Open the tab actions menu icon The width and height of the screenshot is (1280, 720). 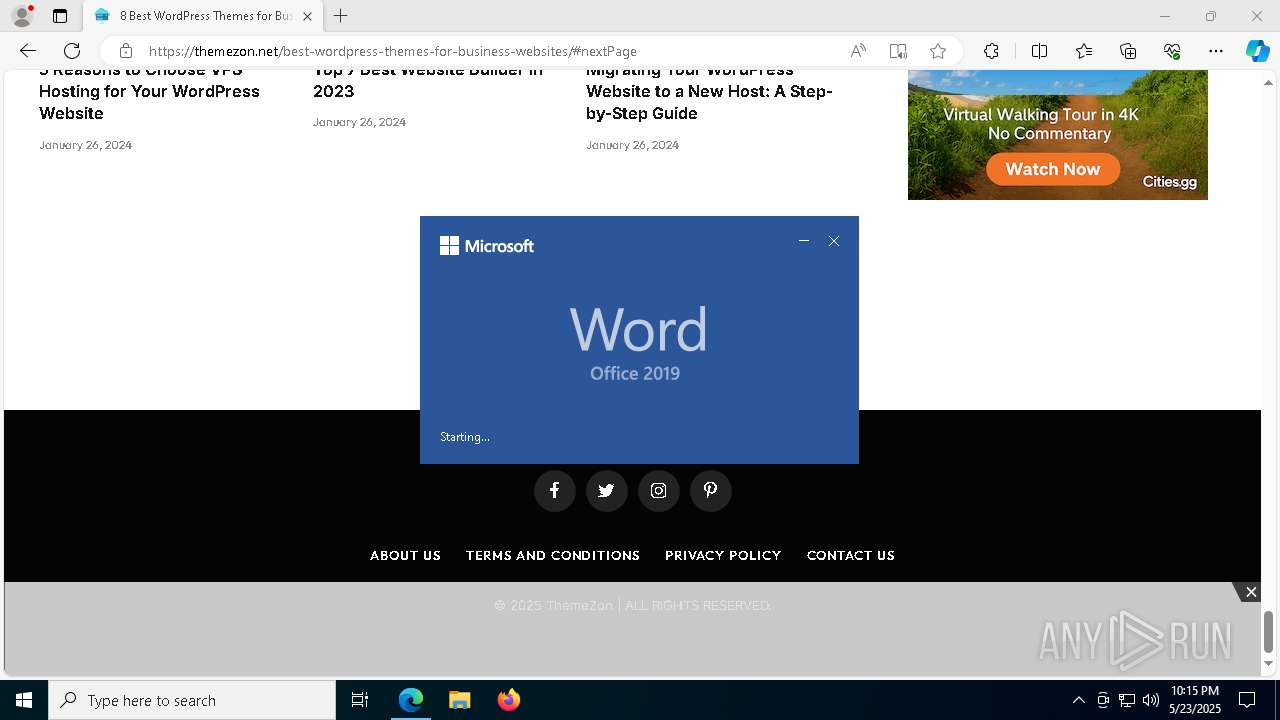60,16
